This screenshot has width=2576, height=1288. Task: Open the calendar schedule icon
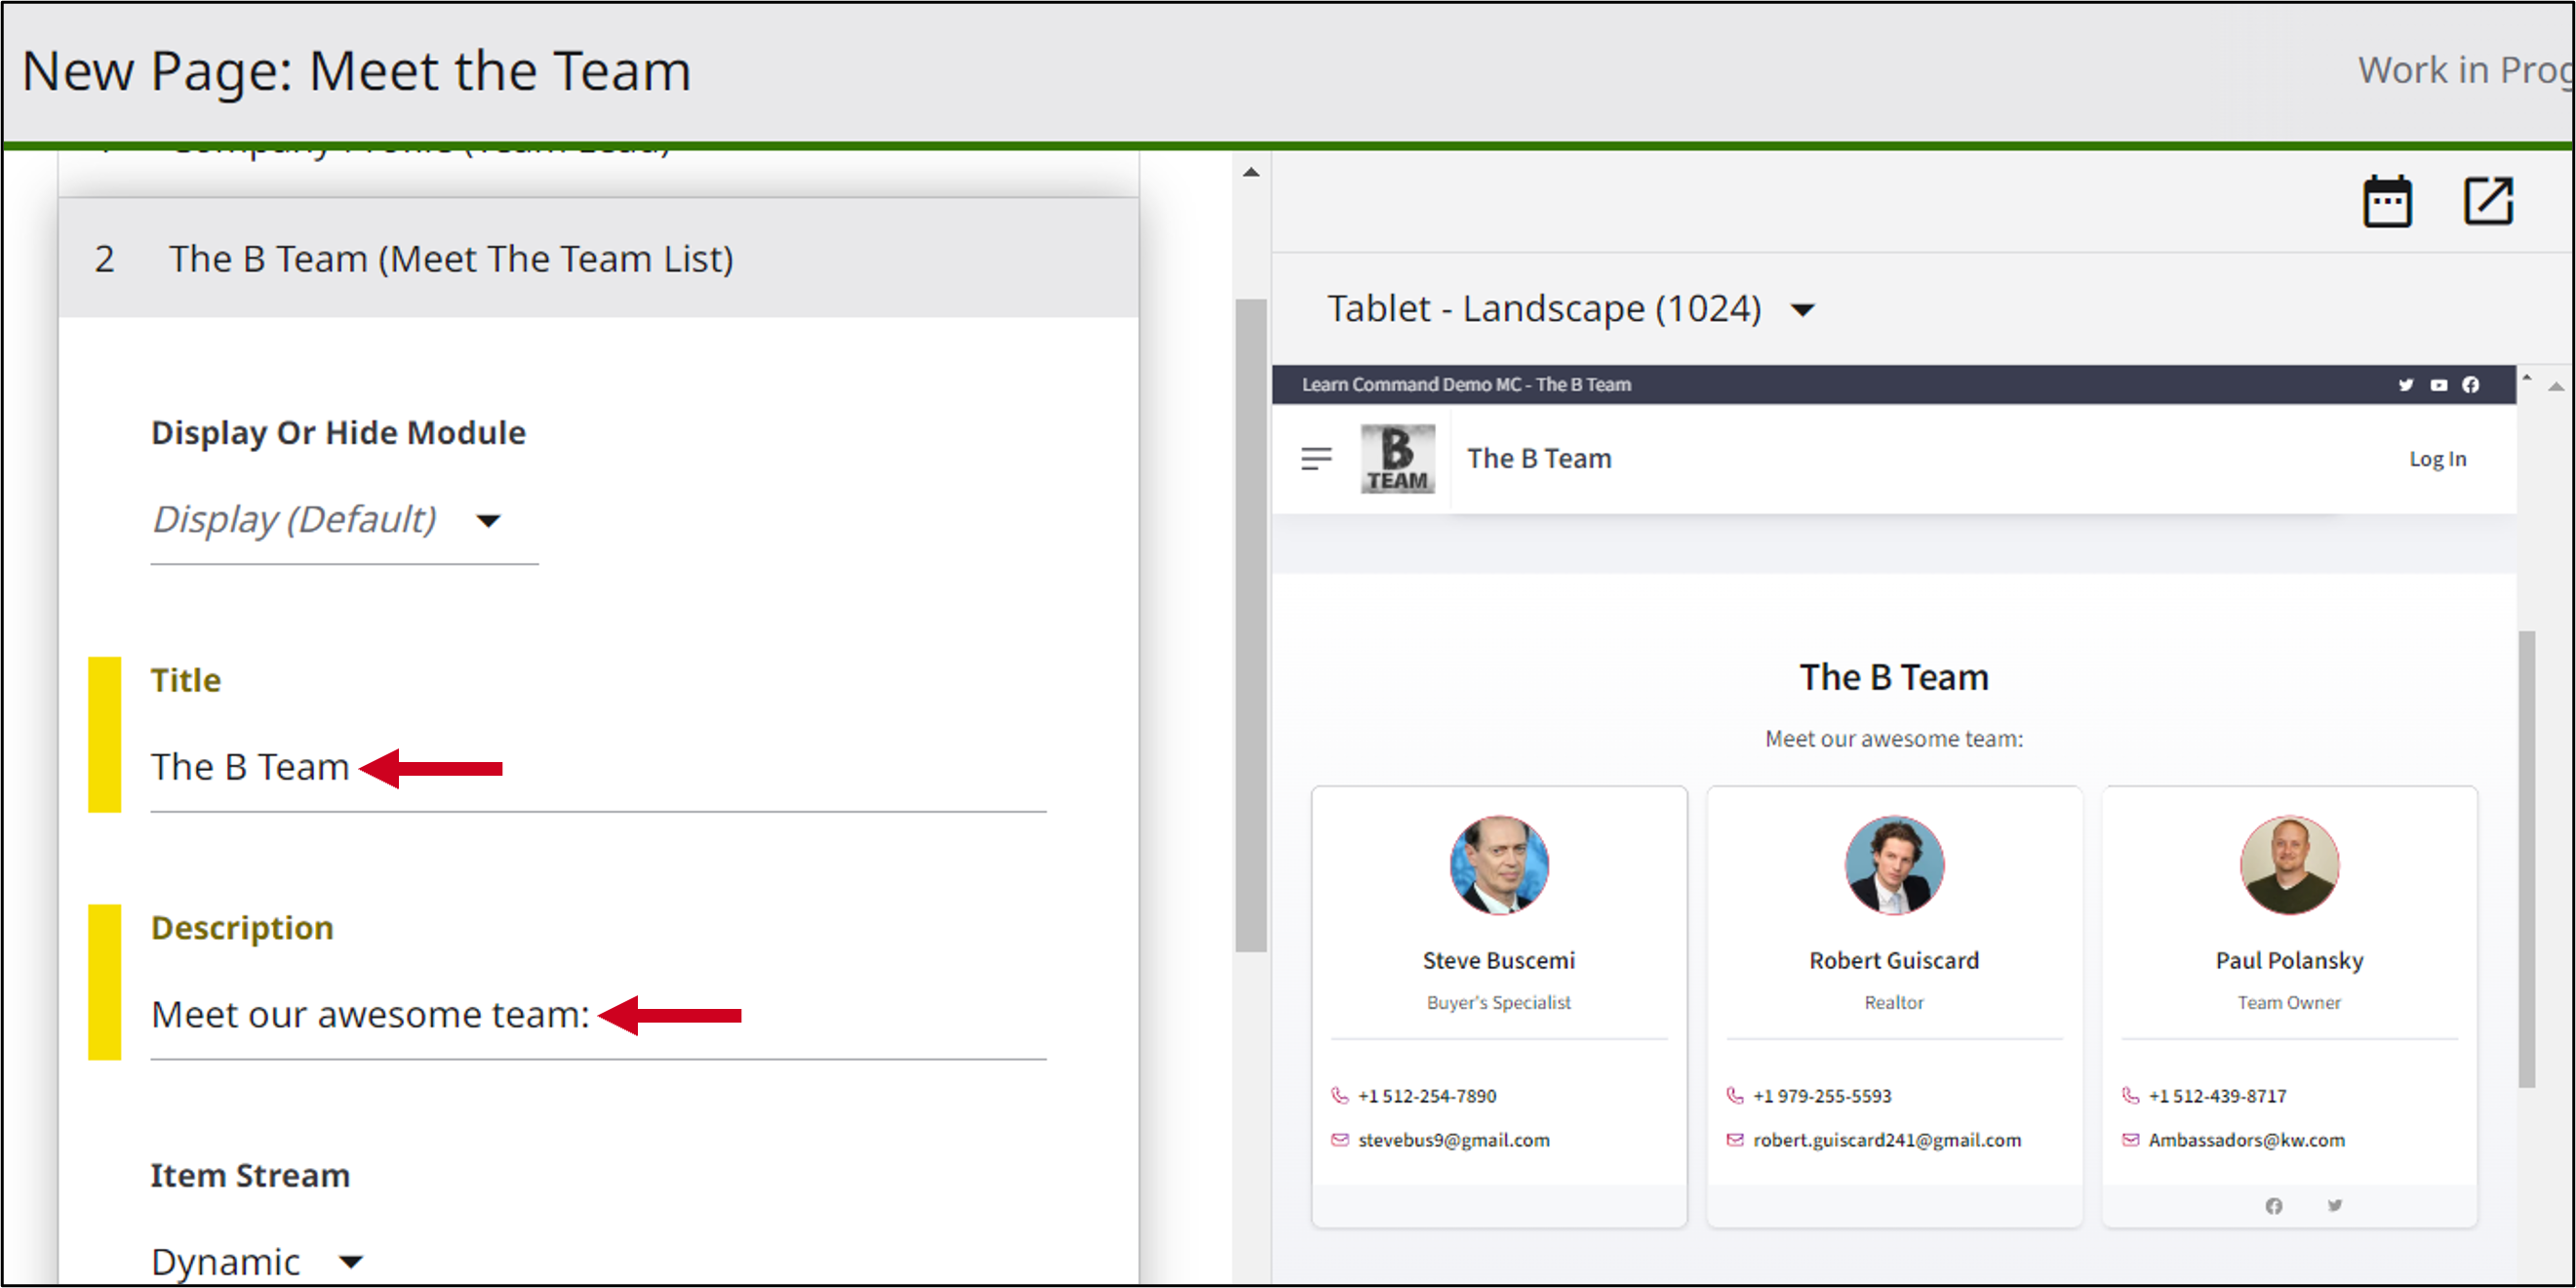[2386, 202]
